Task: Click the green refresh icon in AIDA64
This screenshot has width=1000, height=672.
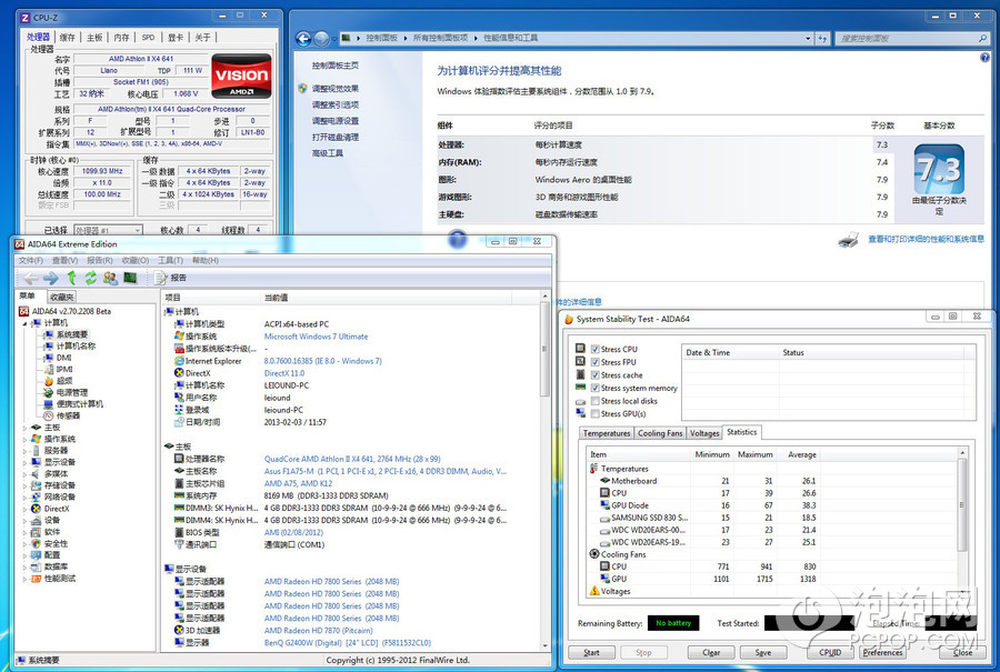Action: click(91, 278)
